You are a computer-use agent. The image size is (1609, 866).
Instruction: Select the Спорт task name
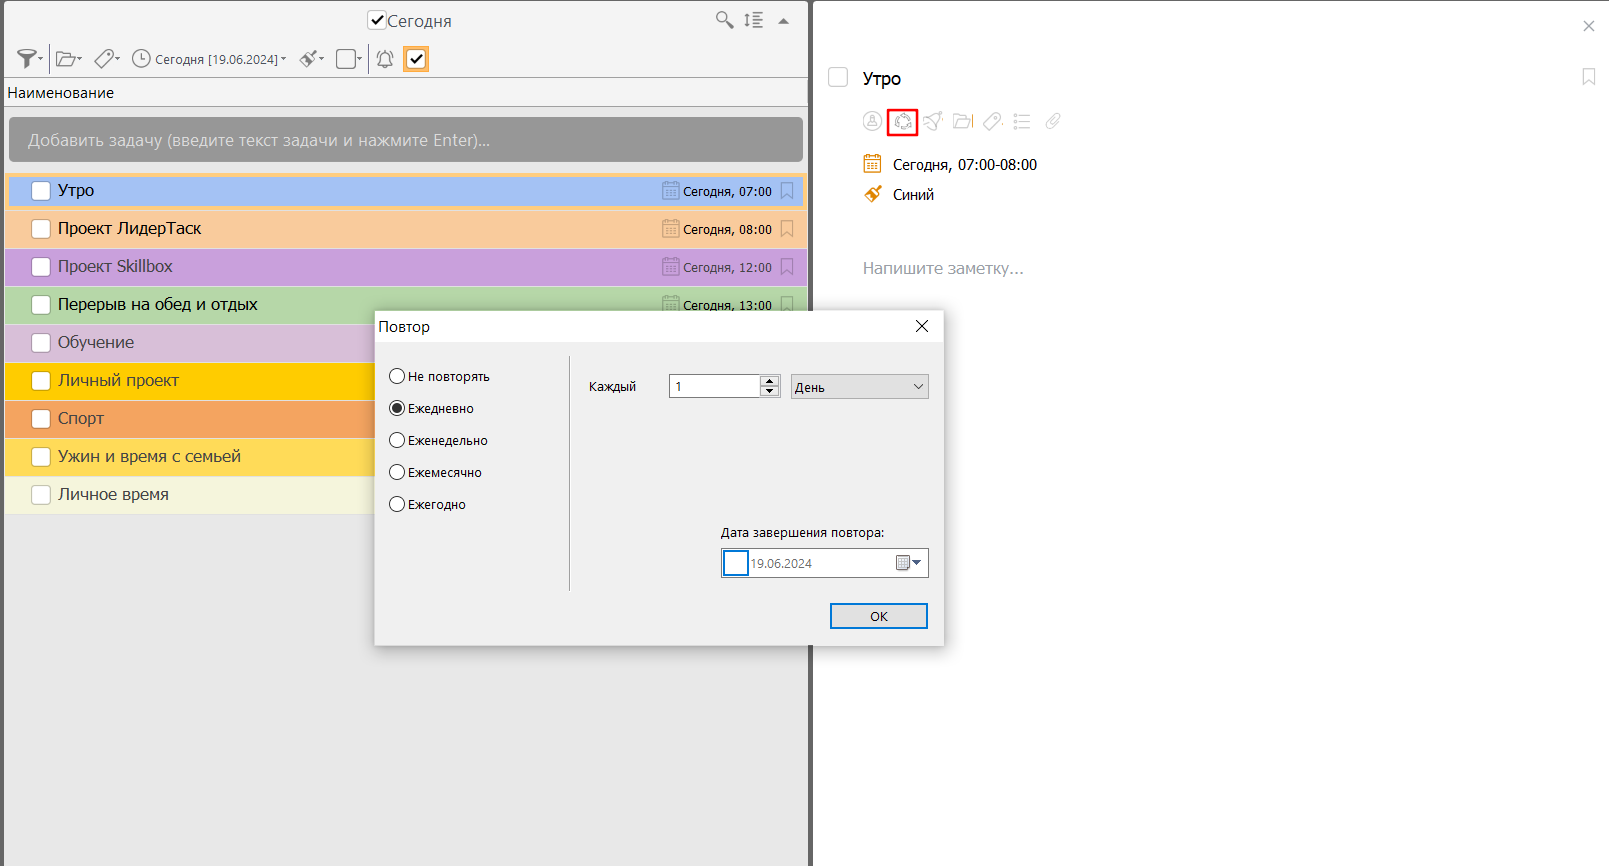click(x=81, y=418)
